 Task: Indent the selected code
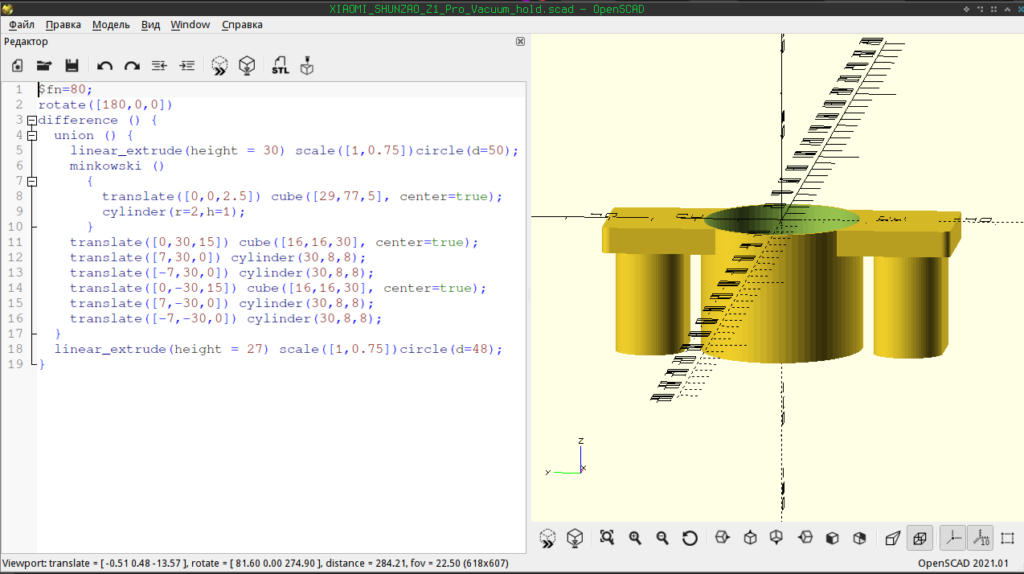tap(187, 65)
